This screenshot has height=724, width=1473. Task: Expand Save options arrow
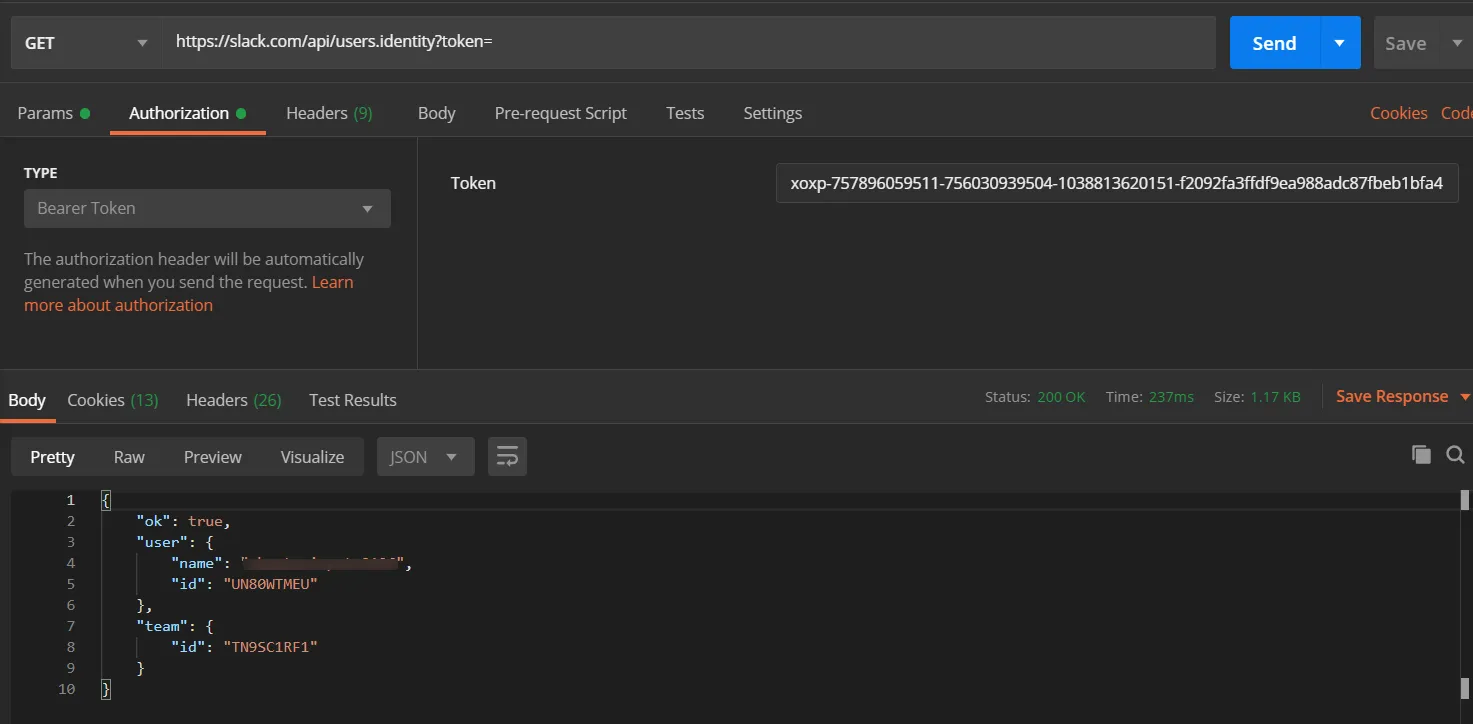1456,43
